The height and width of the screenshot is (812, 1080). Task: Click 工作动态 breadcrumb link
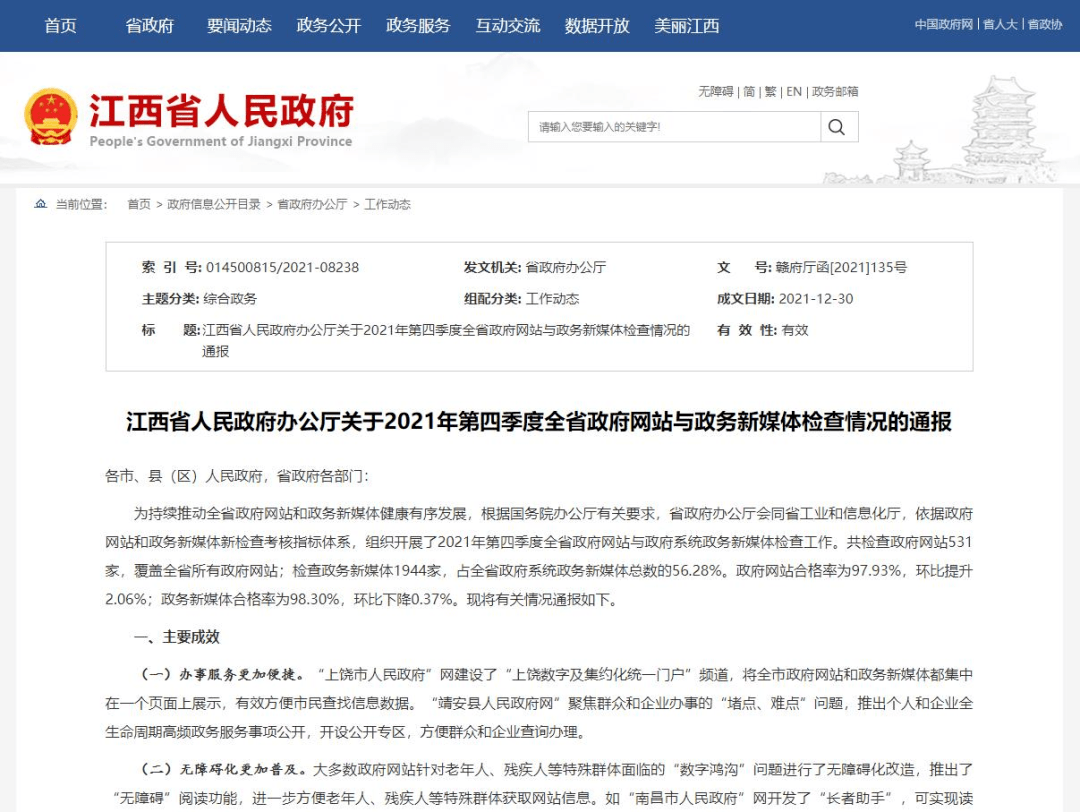coord(387,204)
